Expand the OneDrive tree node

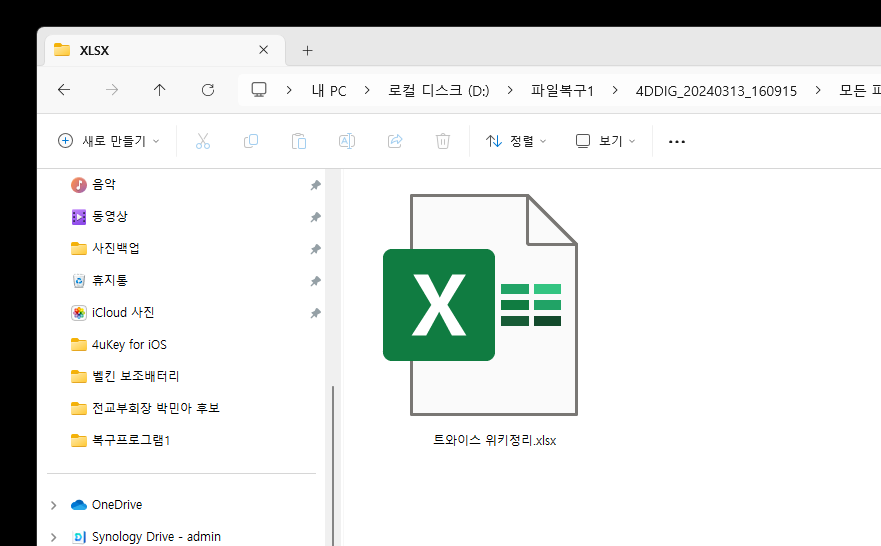pos(53,505)
